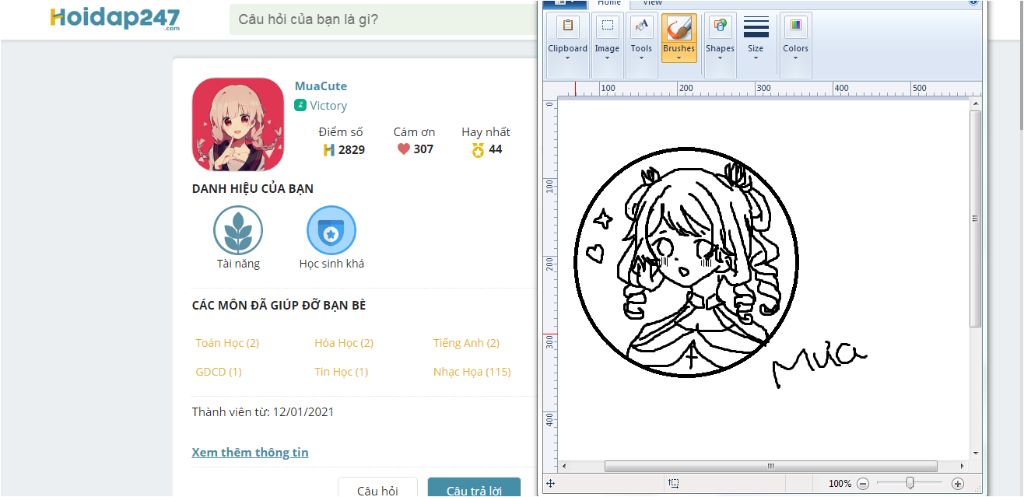Viewport: 1024px width, 497px height.
Task: Click the DANH HIỆU CỦA BẠN heading
Action: click(x=253, y=189)
